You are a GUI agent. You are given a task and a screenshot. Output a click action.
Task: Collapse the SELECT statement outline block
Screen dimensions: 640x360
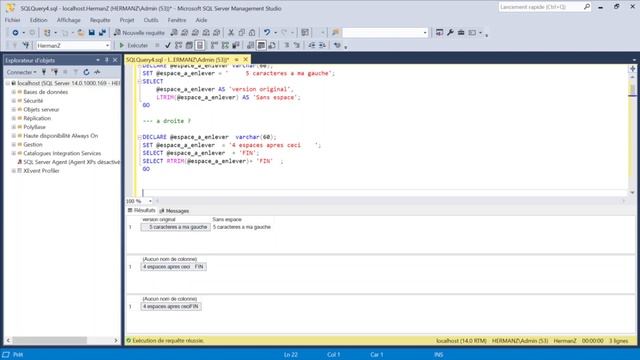pyautogui.click(x=139, y=81)
